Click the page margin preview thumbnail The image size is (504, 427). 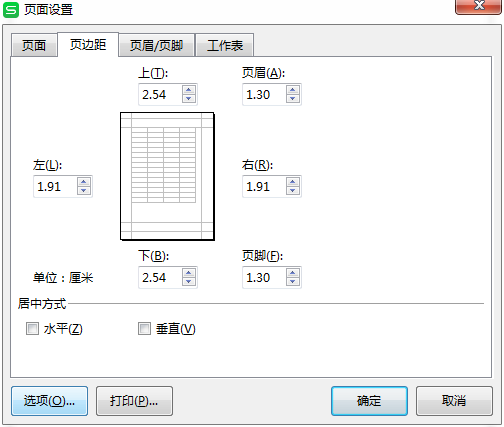coord(167,176)
